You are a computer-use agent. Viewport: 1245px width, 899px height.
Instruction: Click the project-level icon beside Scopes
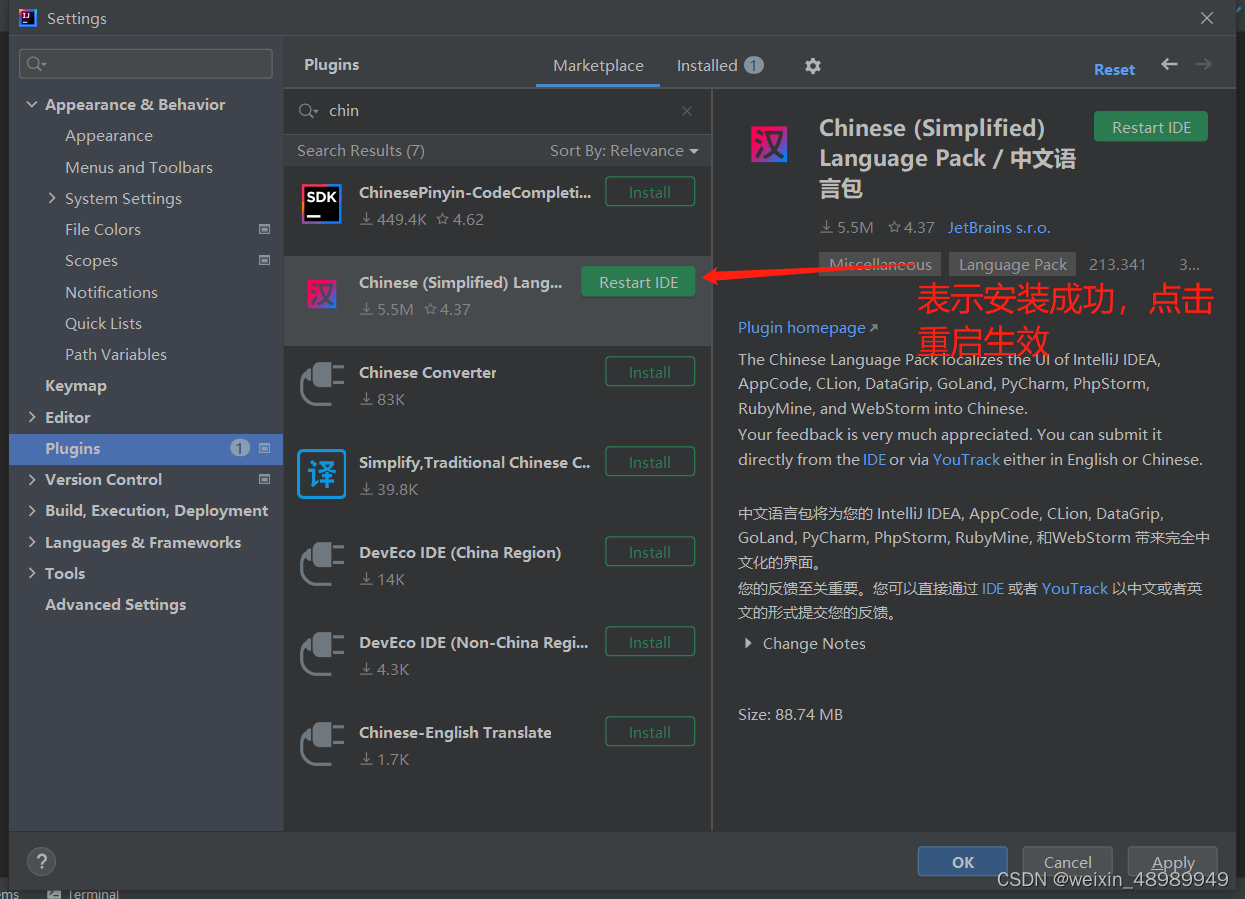pyautogui.click(x=265, y=260)
